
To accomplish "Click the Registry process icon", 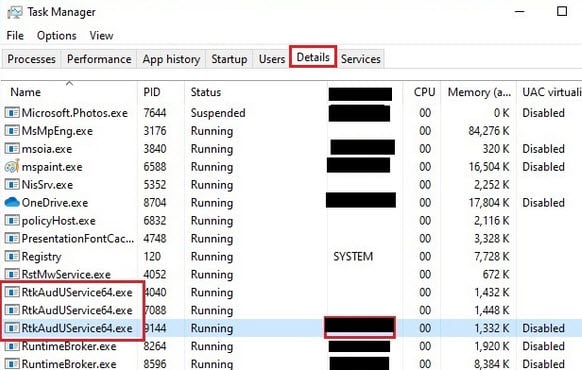I will point(12,256).
